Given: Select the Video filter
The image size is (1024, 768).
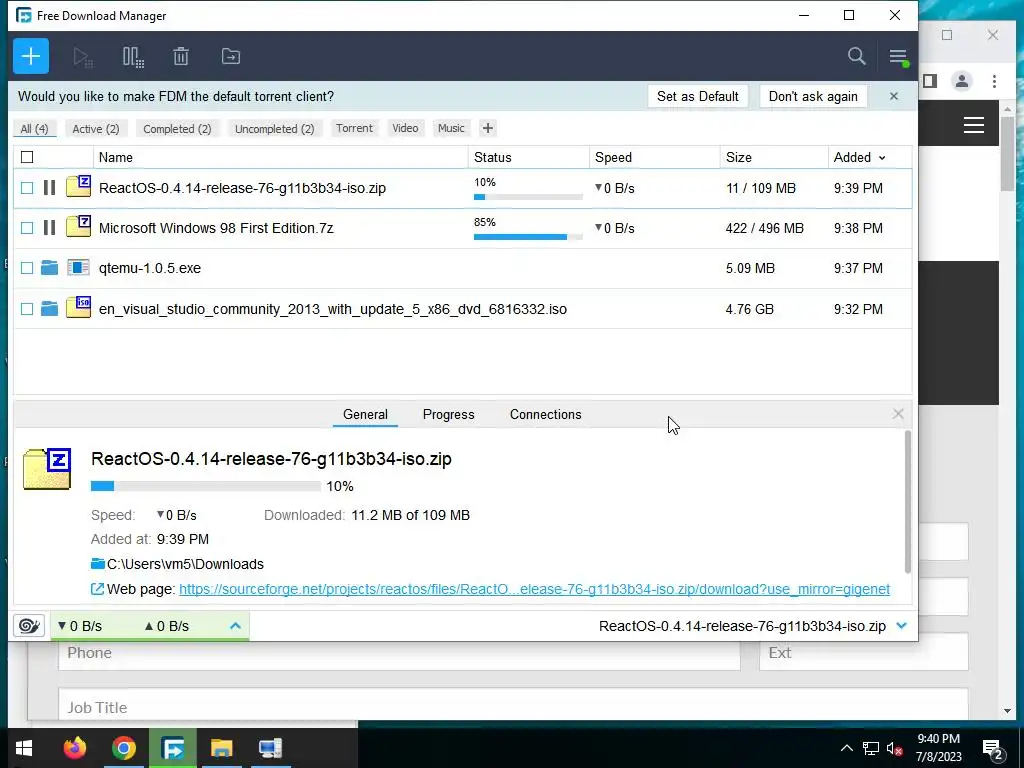Looking at the screenshot, I should [405, 128].
